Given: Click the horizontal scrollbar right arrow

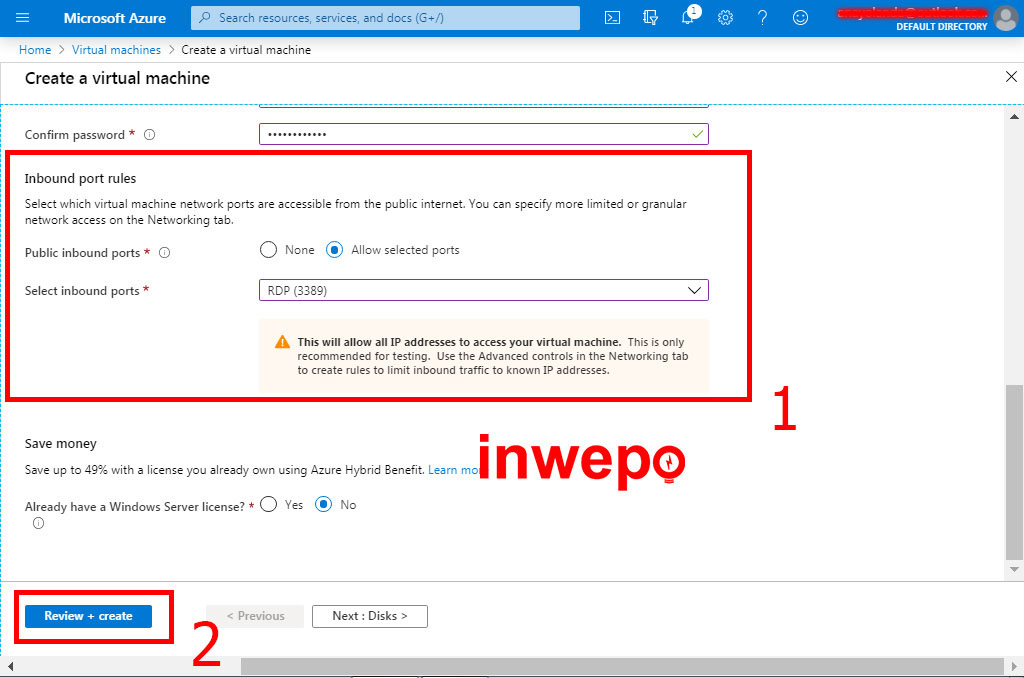Looking at the screenshot, I should click(x=1014, y=666).
